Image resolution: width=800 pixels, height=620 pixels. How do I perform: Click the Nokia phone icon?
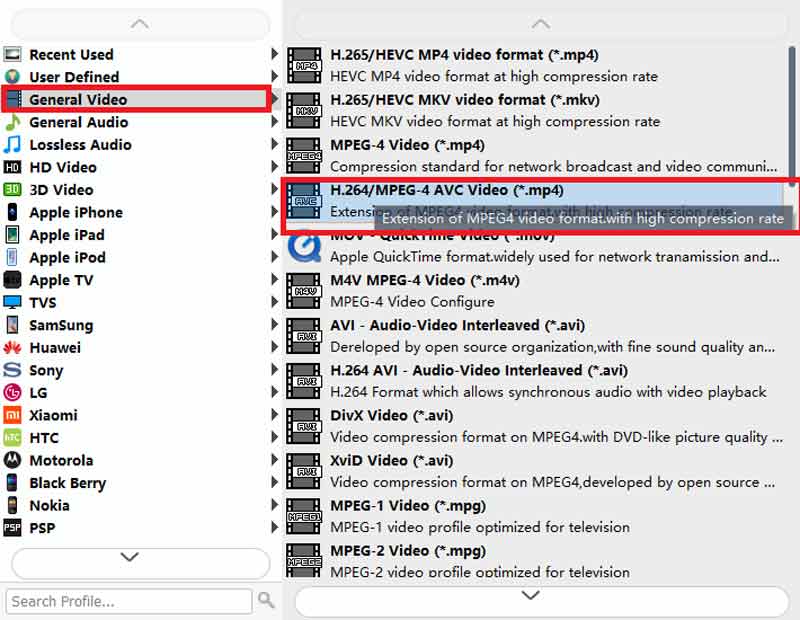pyautogui.click(x=12, y=505)
